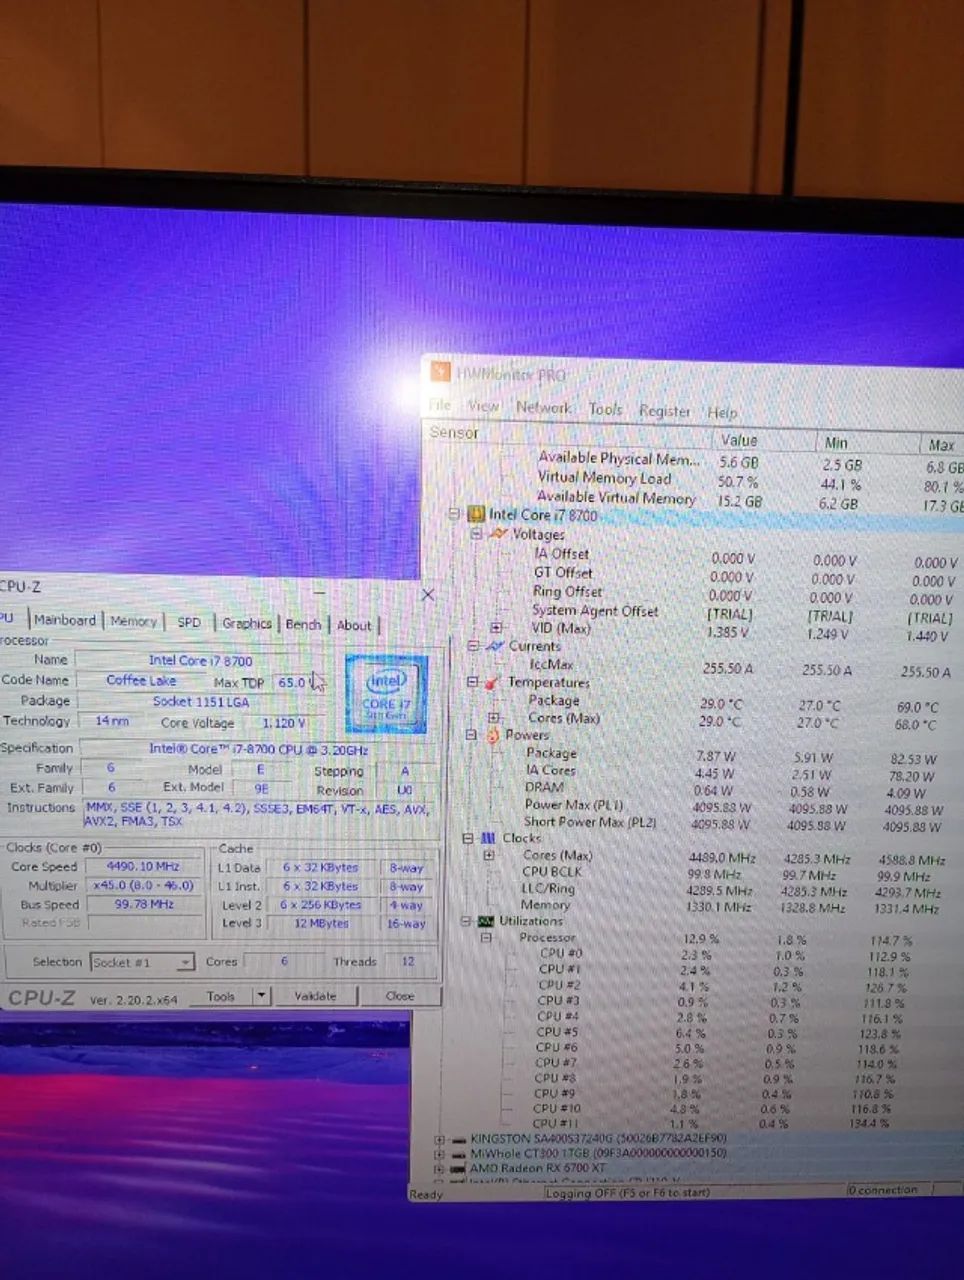Click the Voltages lightning icon
Image resolution: width=964 pixels, height=1280 pixels.
click(x=498, y=534)
